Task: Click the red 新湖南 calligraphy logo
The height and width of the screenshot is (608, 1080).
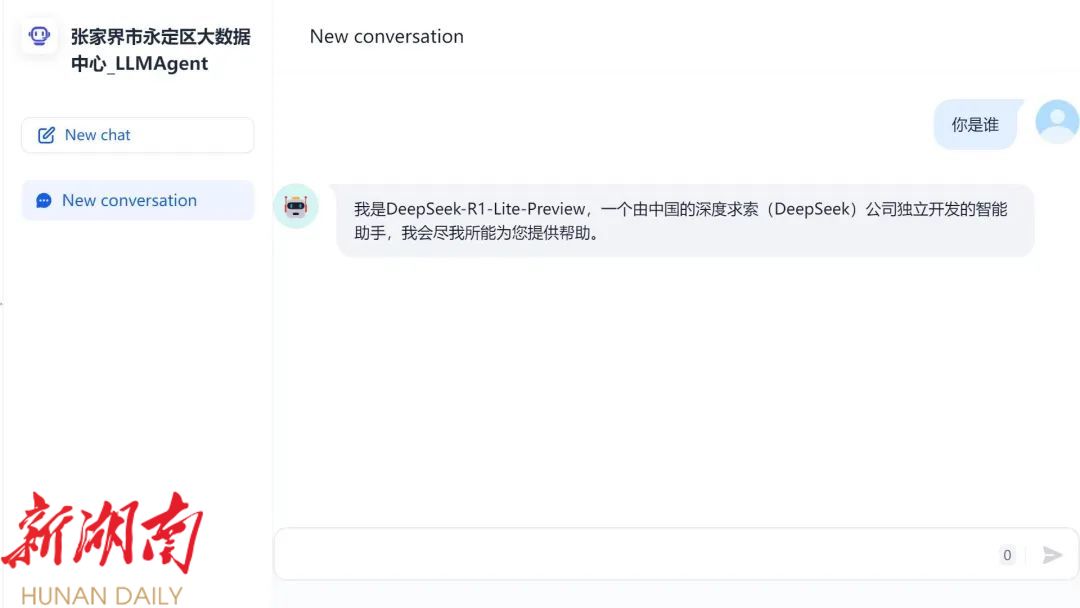Action: (x=102, y=532)
